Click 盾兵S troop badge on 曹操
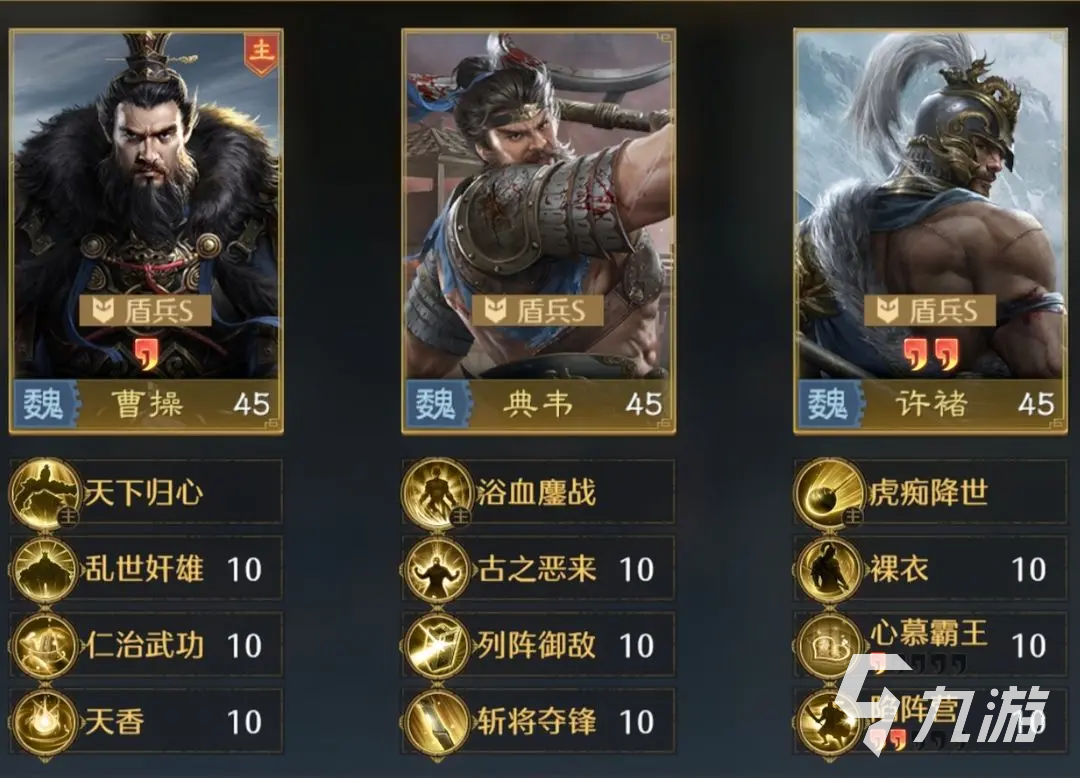Screen dimensions: 1080x778 pos(145,311)
